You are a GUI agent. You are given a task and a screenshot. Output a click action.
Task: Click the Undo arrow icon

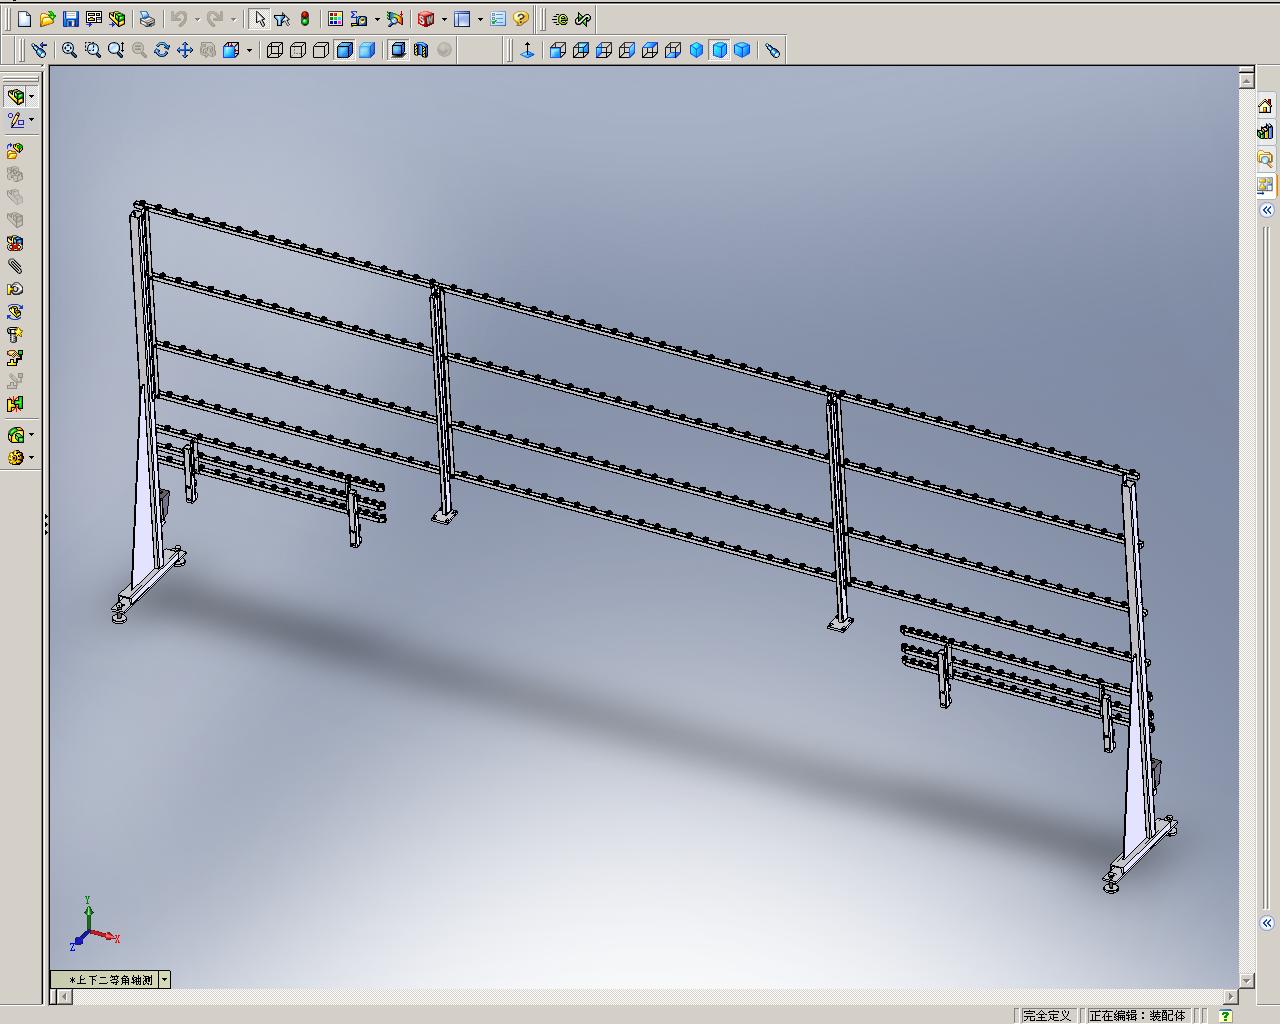(179, 19)
